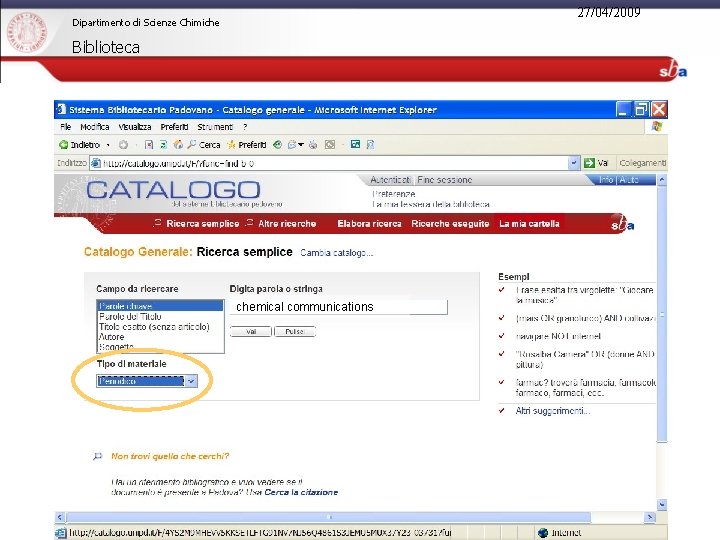Screen dimensions: 720x540
Task: Click the Autenticati link
Action: pos(390,180)
